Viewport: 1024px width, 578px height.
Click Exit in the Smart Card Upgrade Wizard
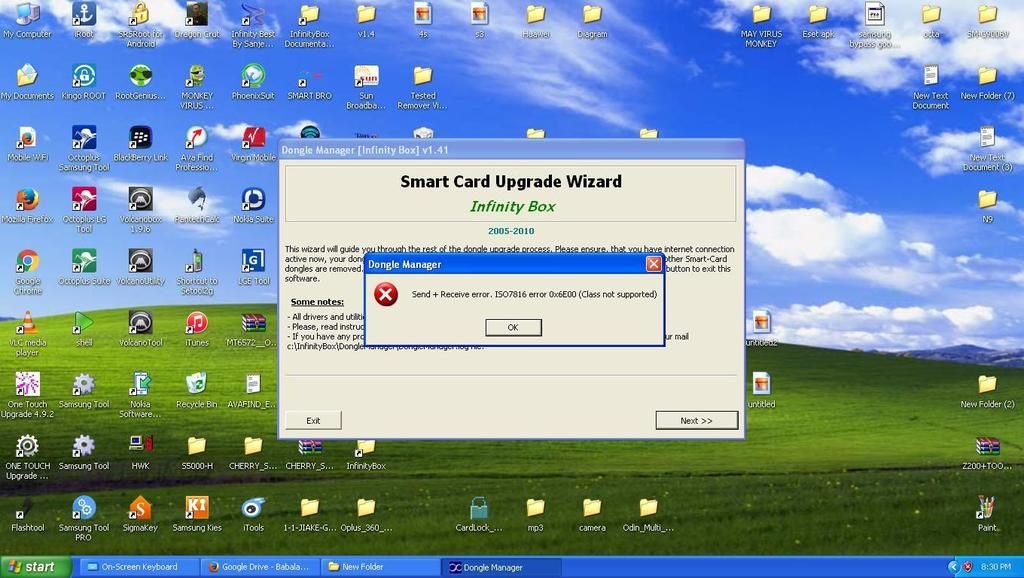[313, 421]
